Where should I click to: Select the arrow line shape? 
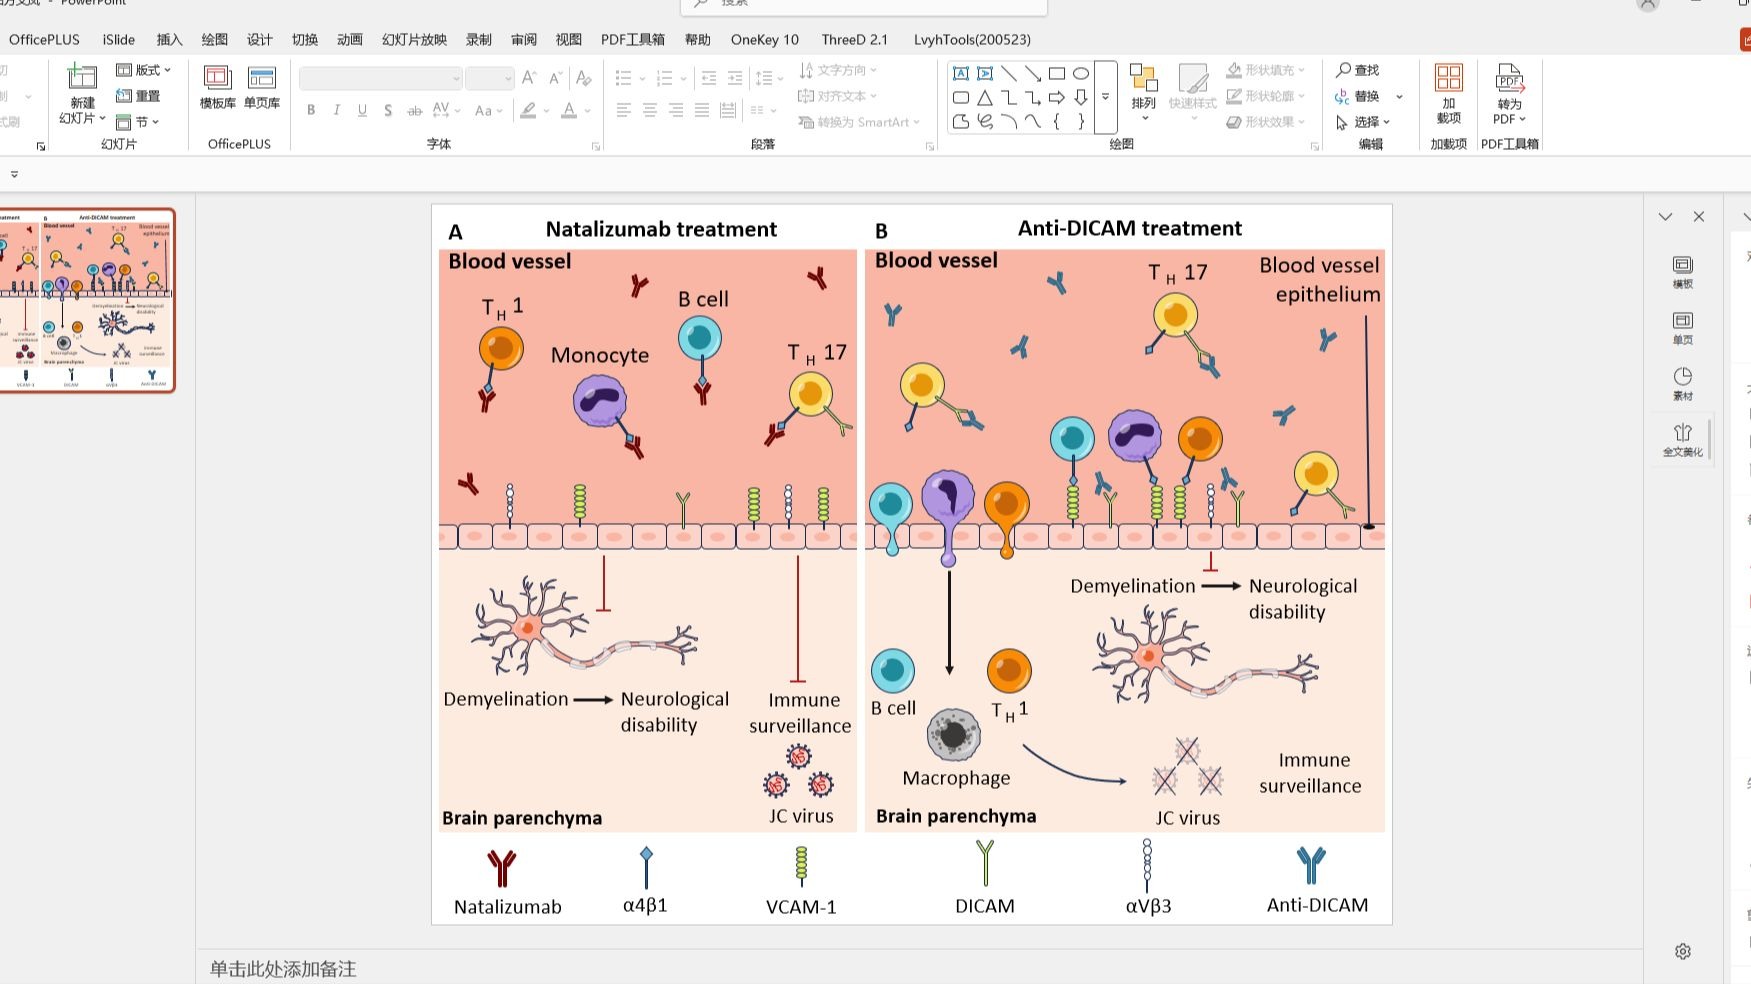coord(1033,73)
